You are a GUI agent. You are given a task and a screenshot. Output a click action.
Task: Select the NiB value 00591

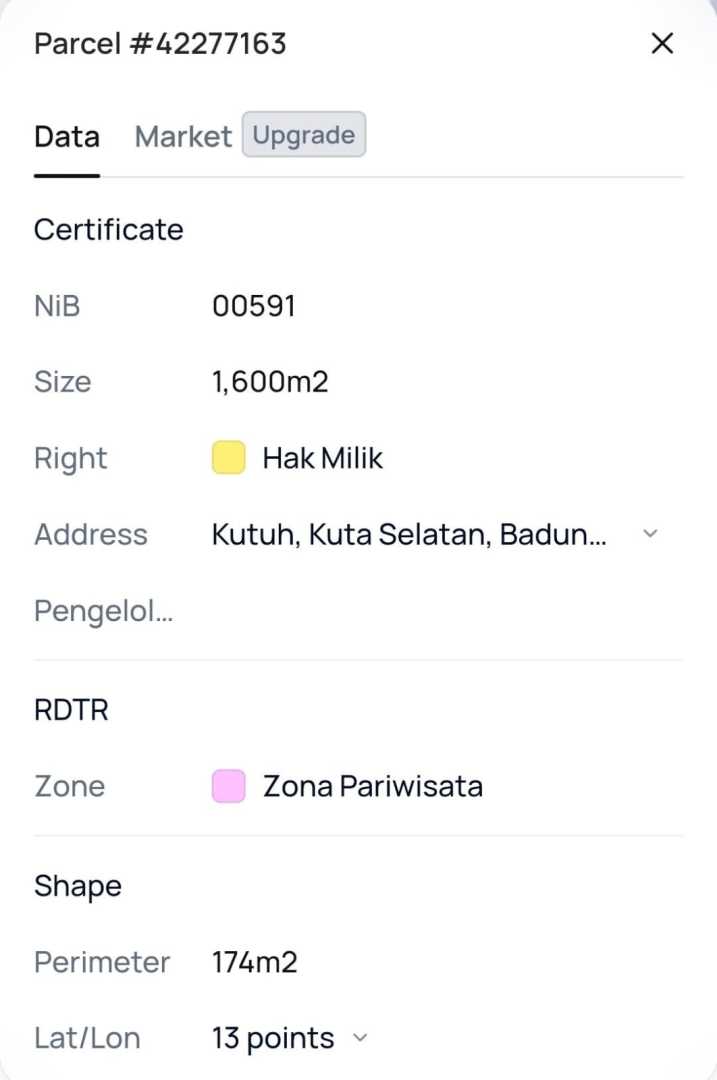pos(254,306)
